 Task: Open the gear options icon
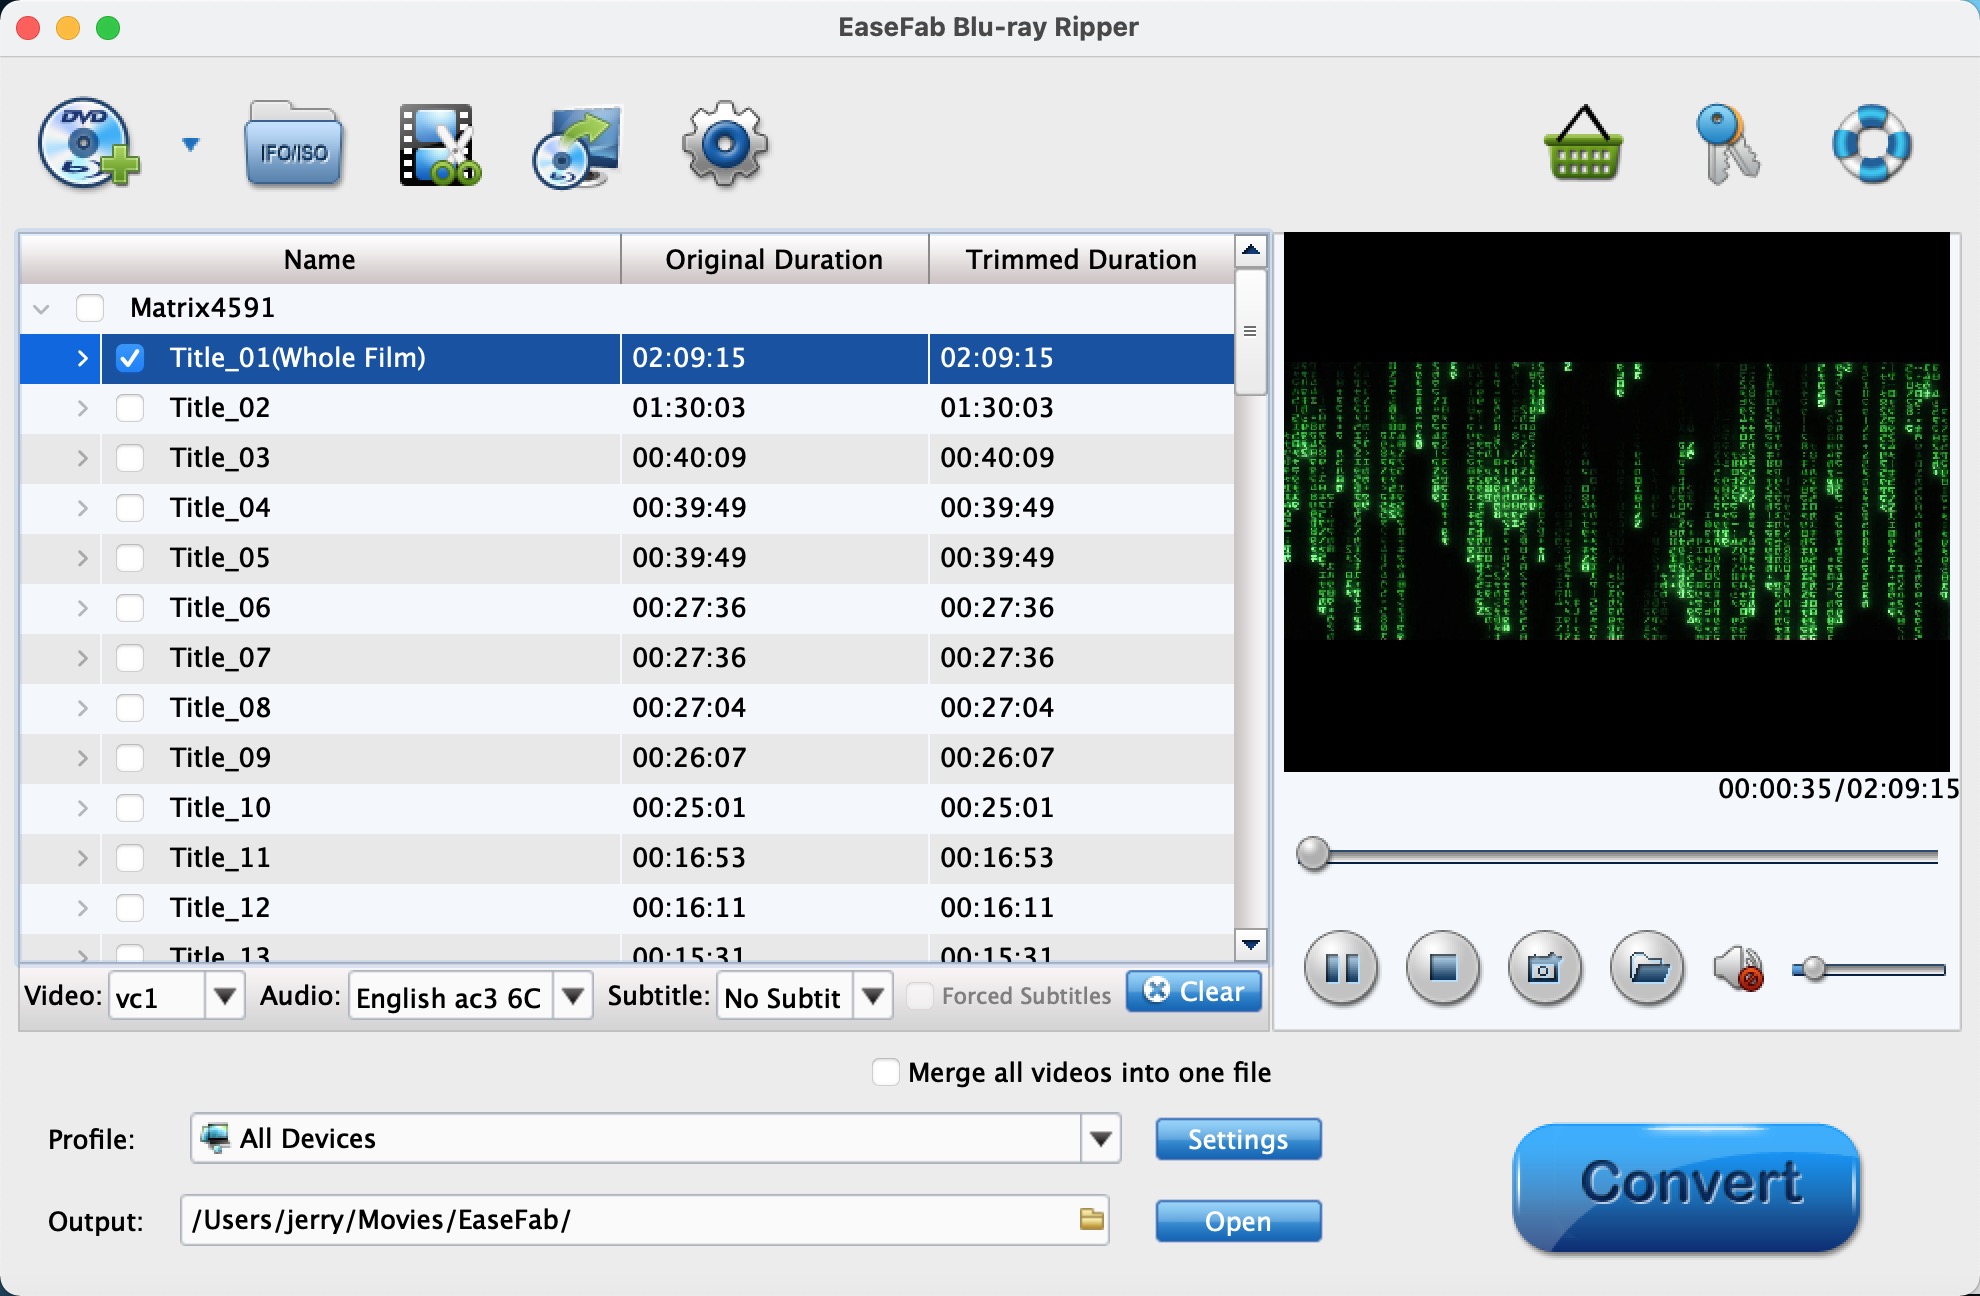[x=725, y=144]
